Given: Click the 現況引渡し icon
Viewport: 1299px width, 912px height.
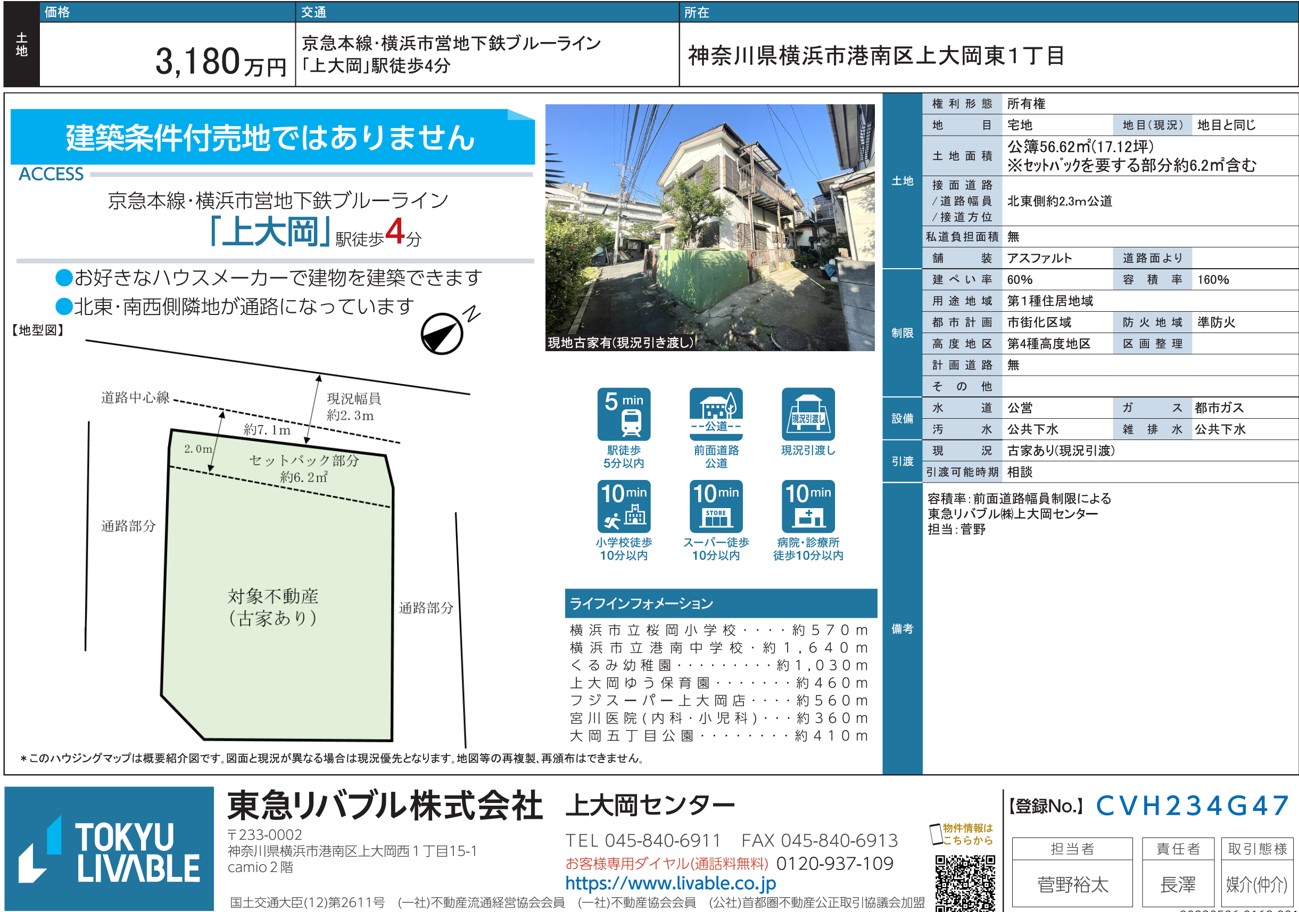Looking at the screenshot, I should point(808,415).
